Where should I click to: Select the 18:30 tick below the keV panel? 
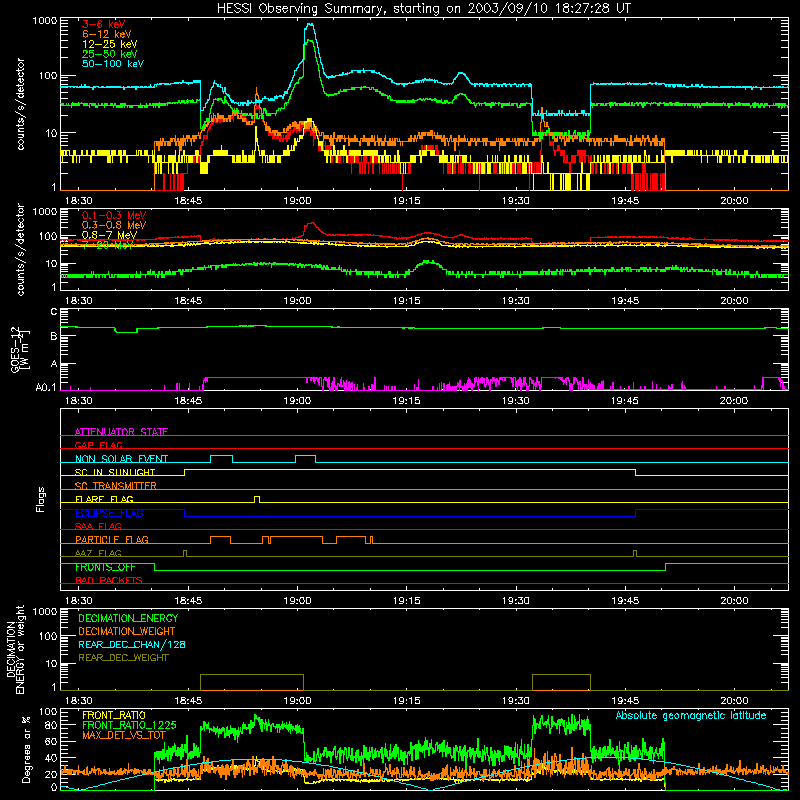79,201
